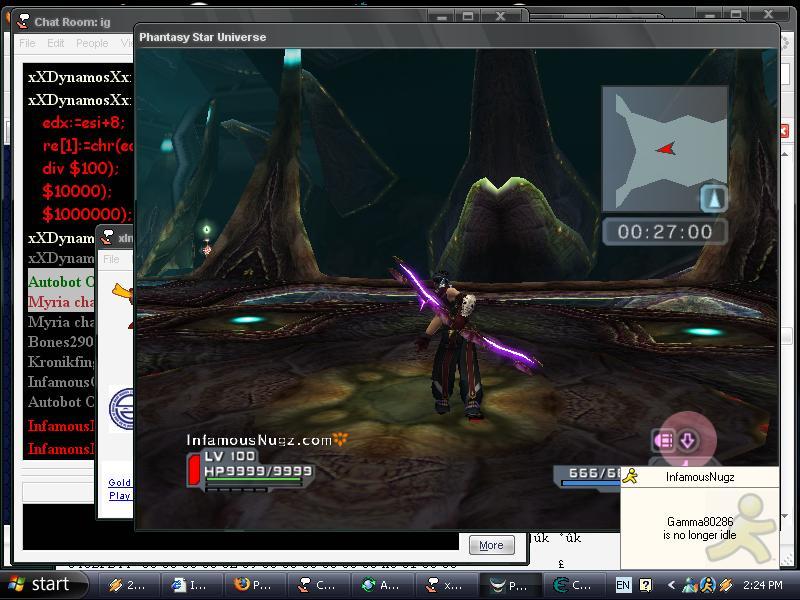Click the red X button at right screen edge
The image size is (800, 600).
point(784,131)
